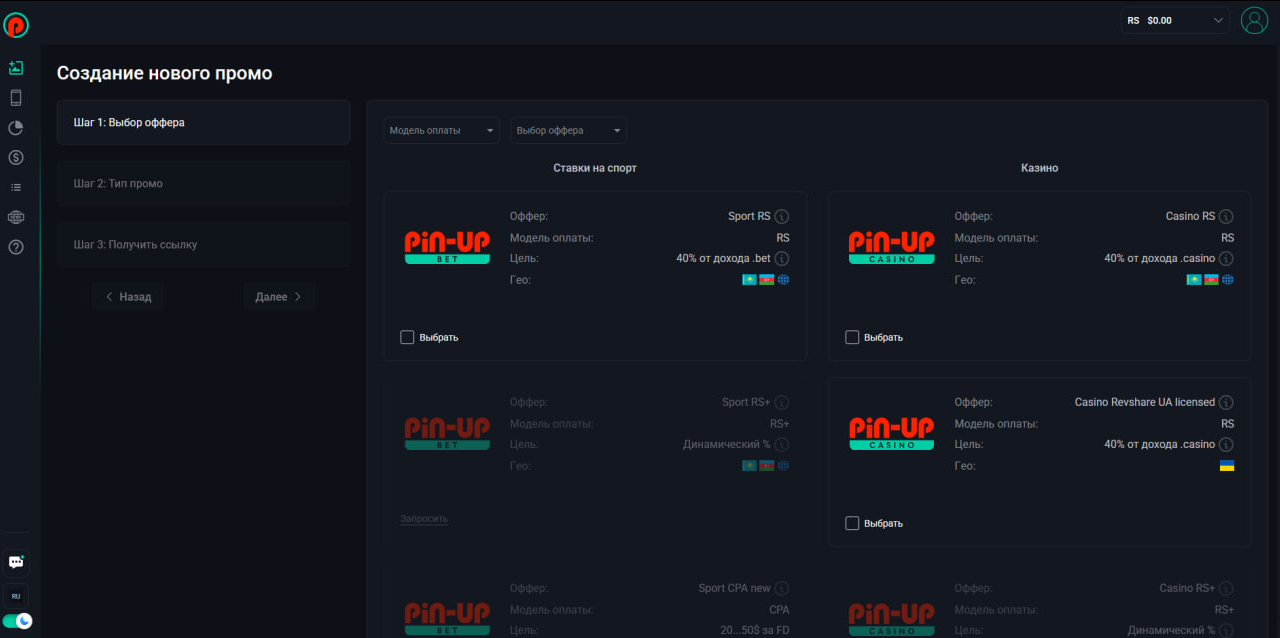This screenshot has height=638, width=1280.
Task: Select step Шаг 2: Тип промо
Action: 204,184
